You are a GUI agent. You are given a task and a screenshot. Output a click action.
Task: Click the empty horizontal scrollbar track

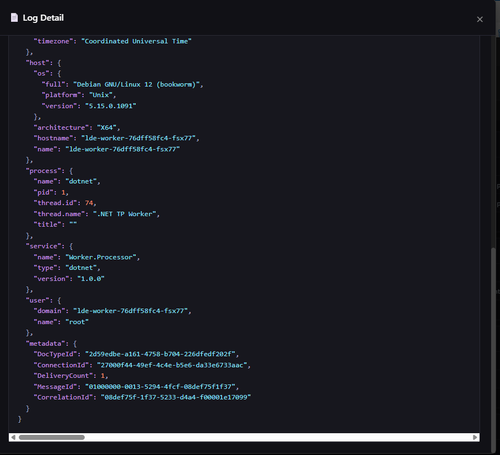click(278, 437)
